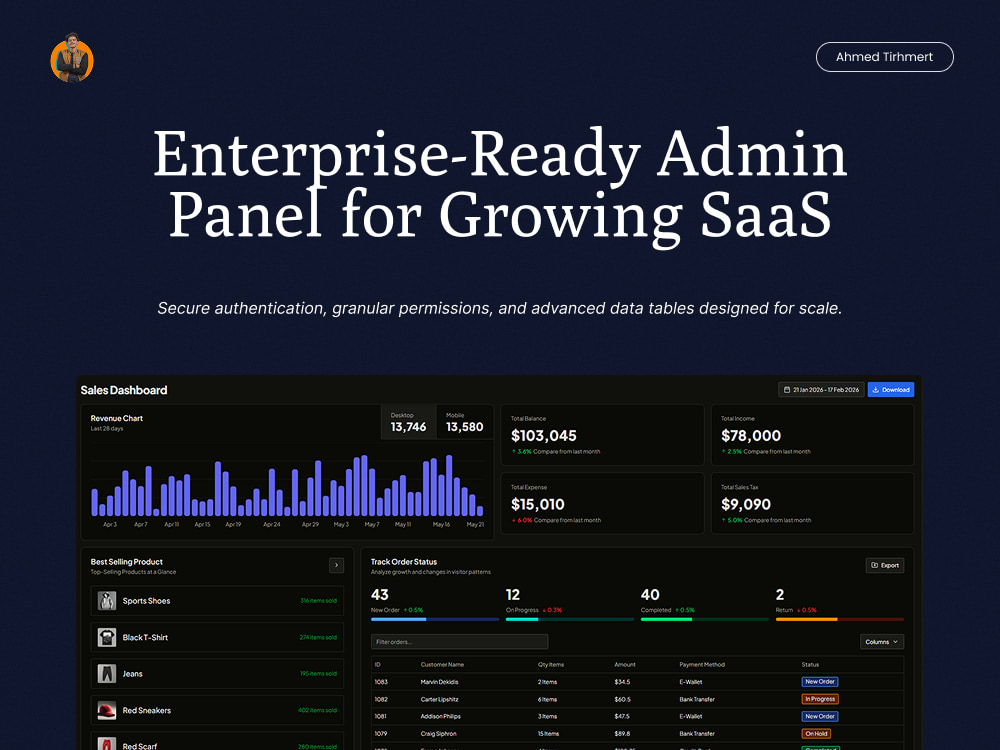Click the $89.8 amount cell

coord(622,733)
